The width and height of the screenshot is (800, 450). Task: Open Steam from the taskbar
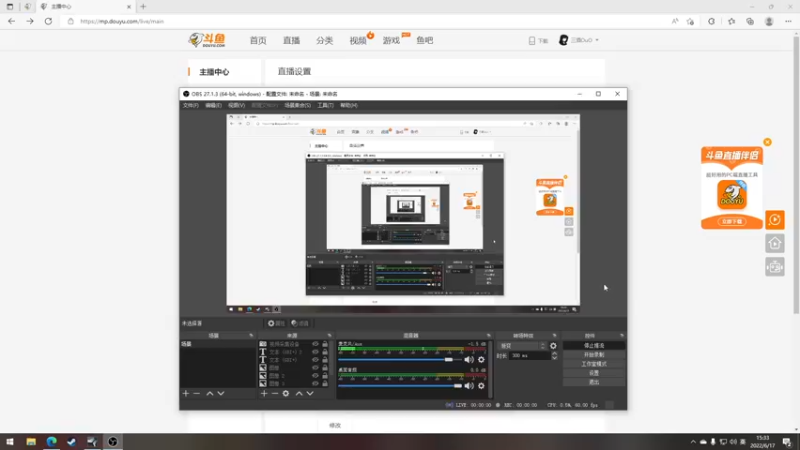click(71, 442)
